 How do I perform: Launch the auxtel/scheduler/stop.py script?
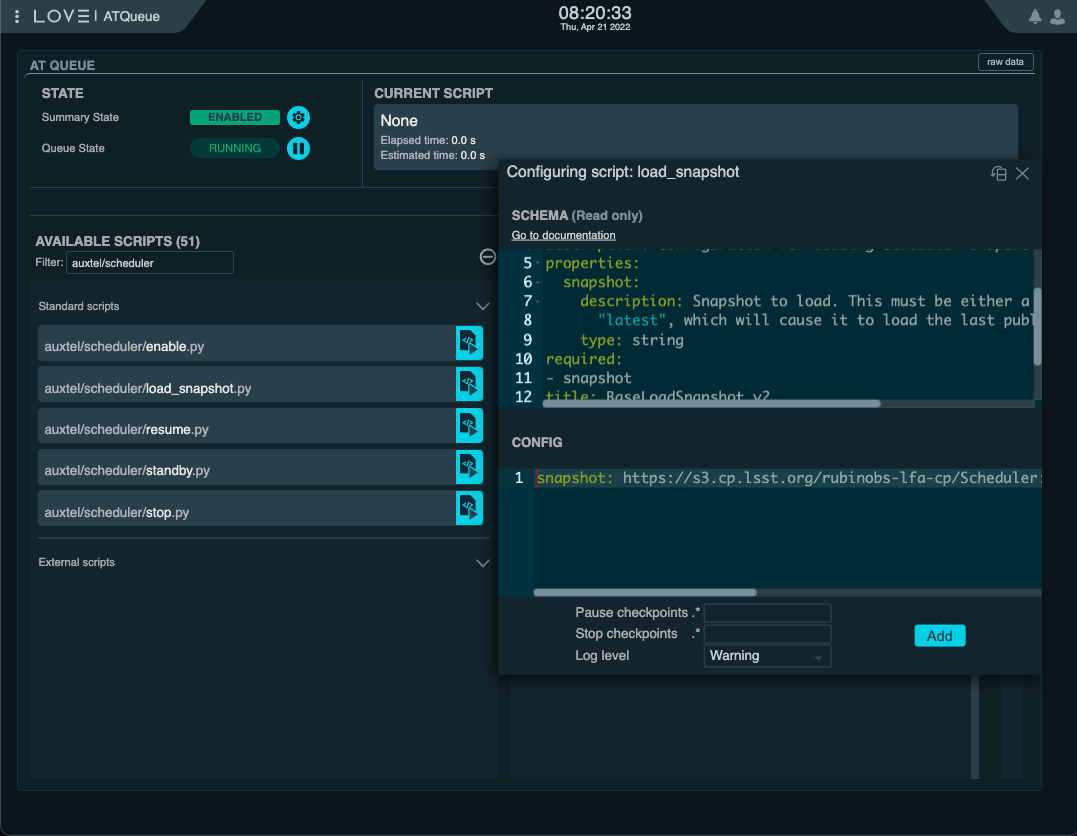469,507
